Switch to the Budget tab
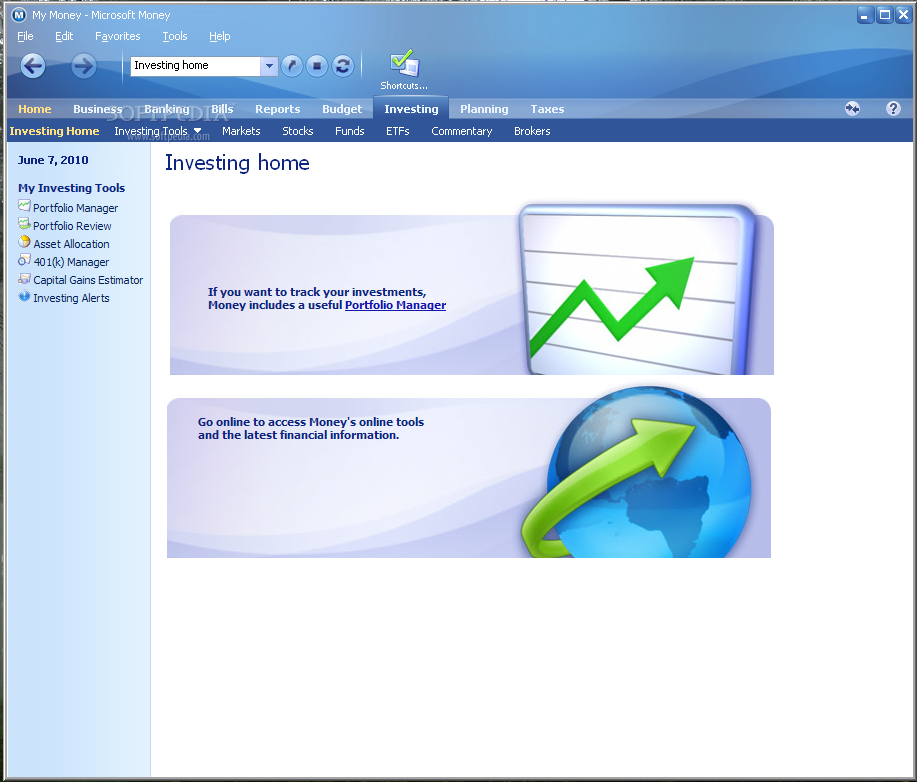This screenshot has height=782, width=917. point(342,109)
